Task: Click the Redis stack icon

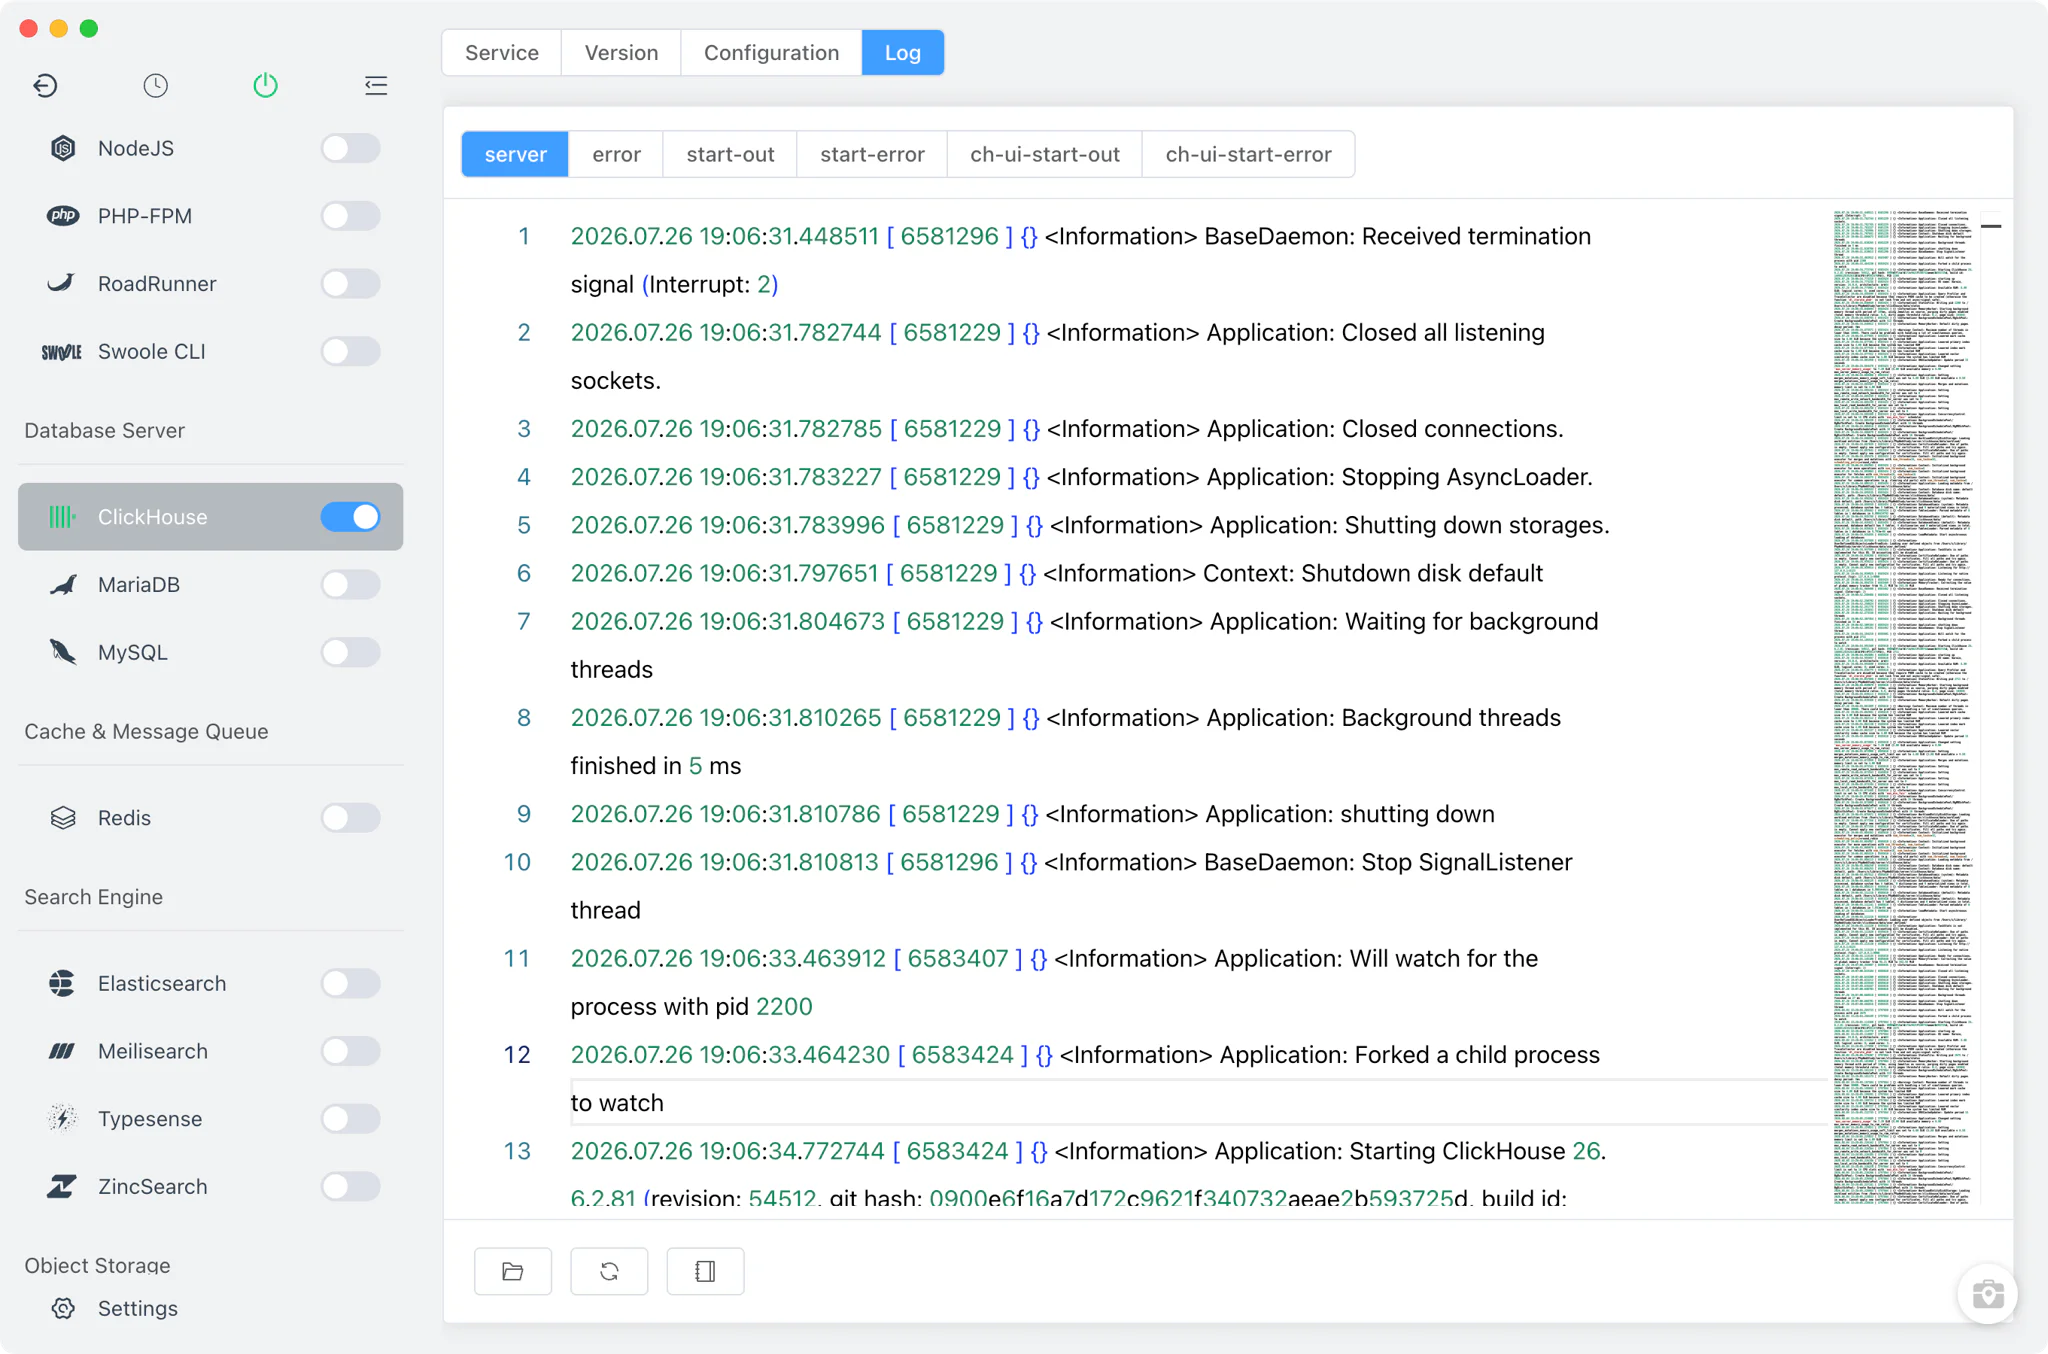Action: pos(63,818)
